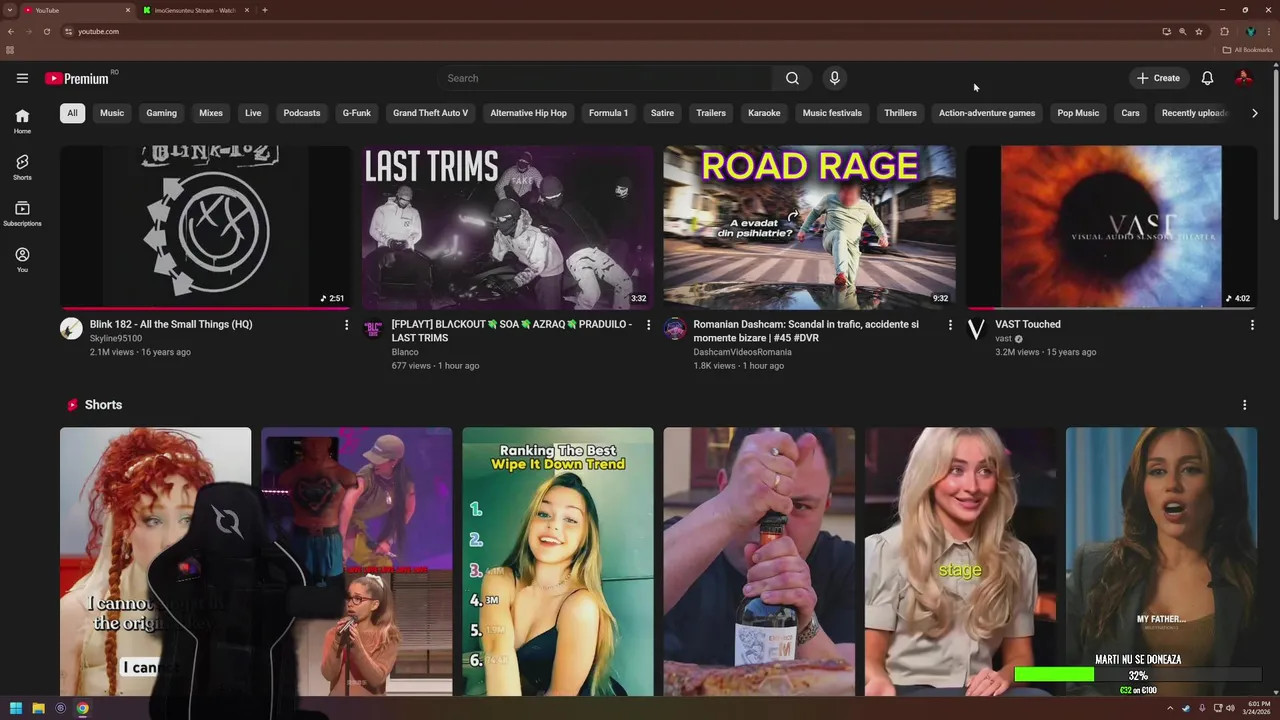The image size is (1280, 720).
Task: Open All Bookmarks folder
Action: 1248,50
